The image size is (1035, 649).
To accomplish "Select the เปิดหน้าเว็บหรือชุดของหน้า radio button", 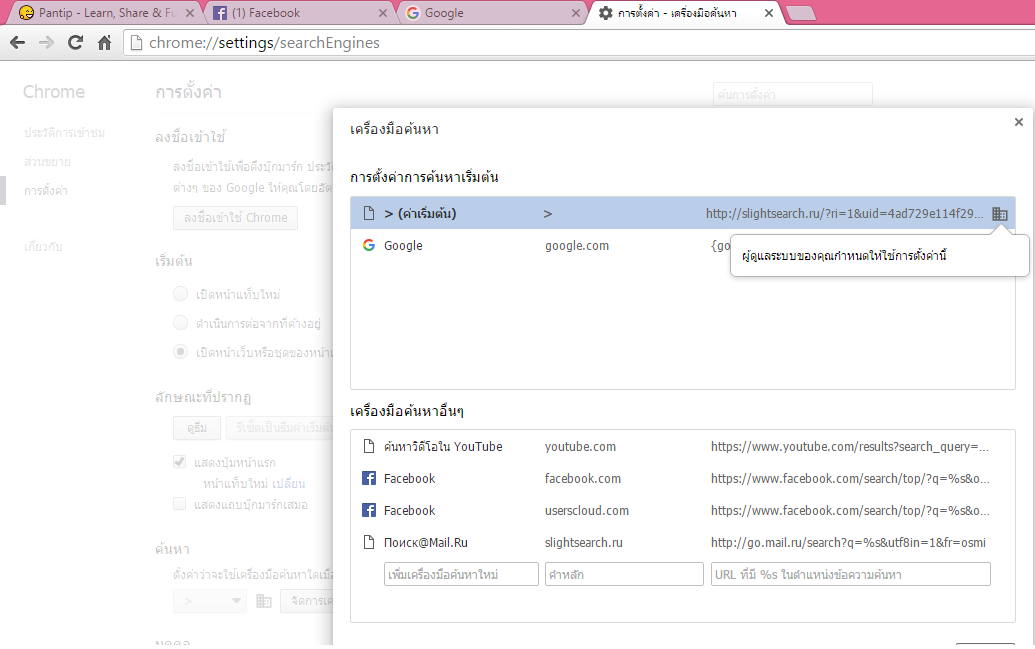I will click(x=180, y=352).
